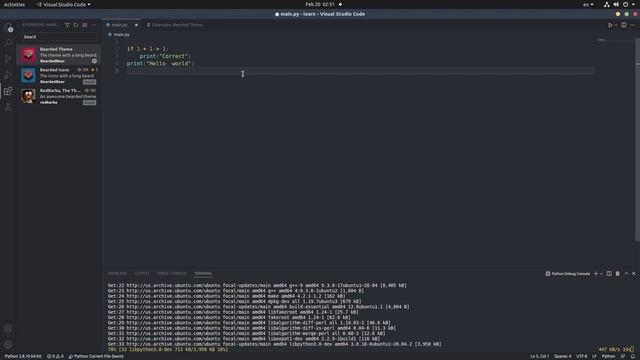Open the run button dropdown arrow
The width and height of the screenshot is (640, 360).
click(616, 25)
